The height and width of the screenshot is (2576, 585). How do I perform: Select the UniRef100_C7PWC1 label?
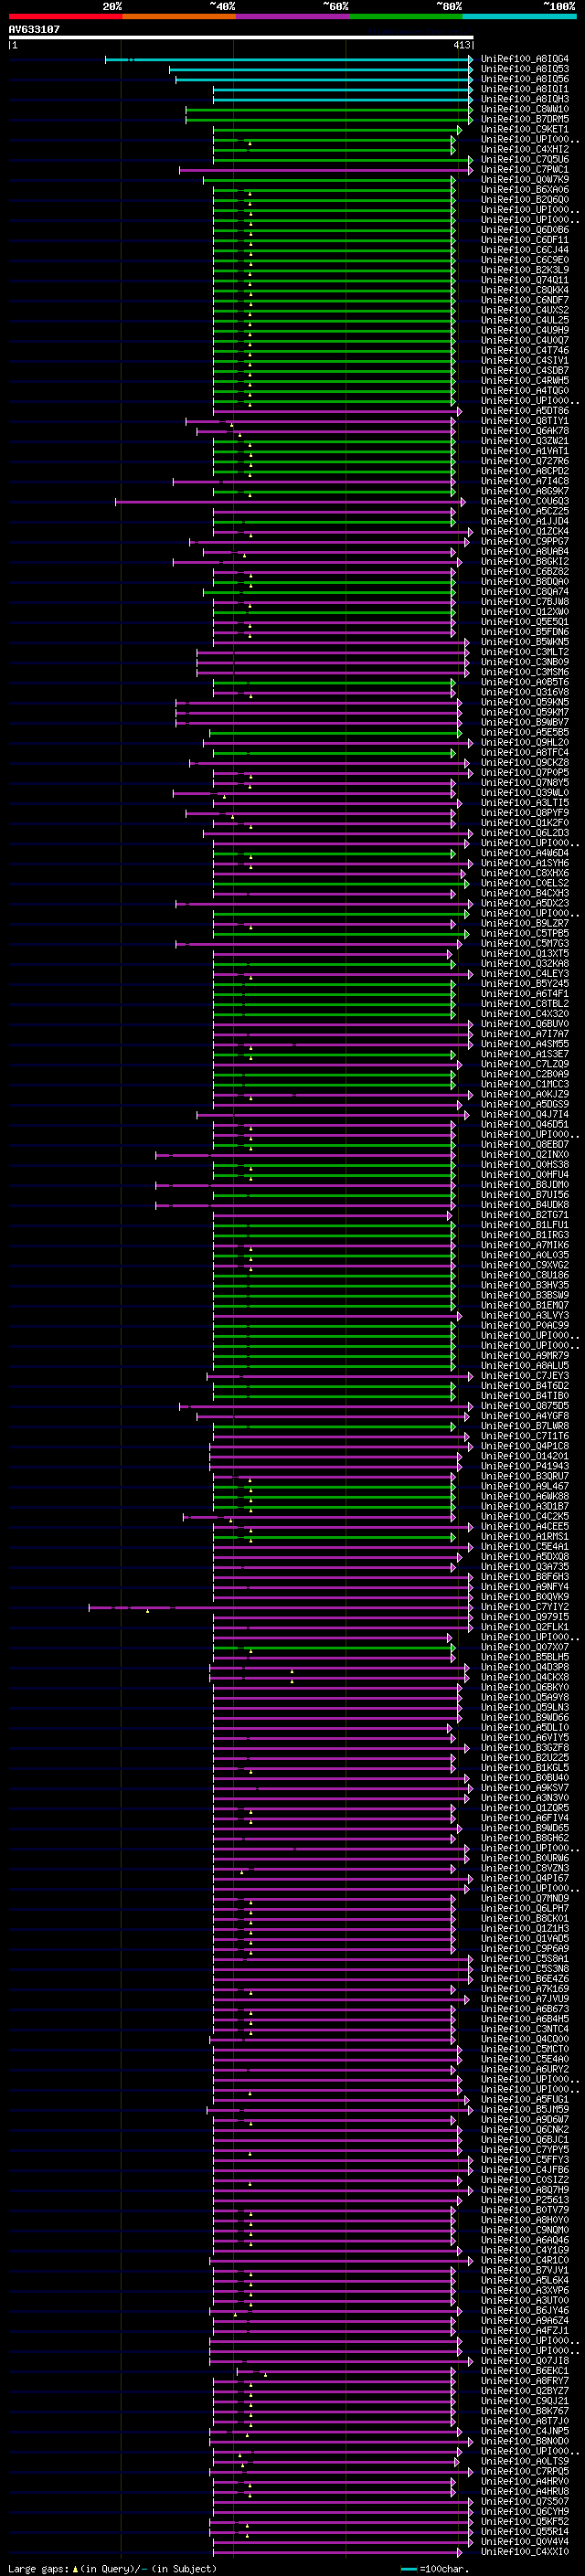525,170
